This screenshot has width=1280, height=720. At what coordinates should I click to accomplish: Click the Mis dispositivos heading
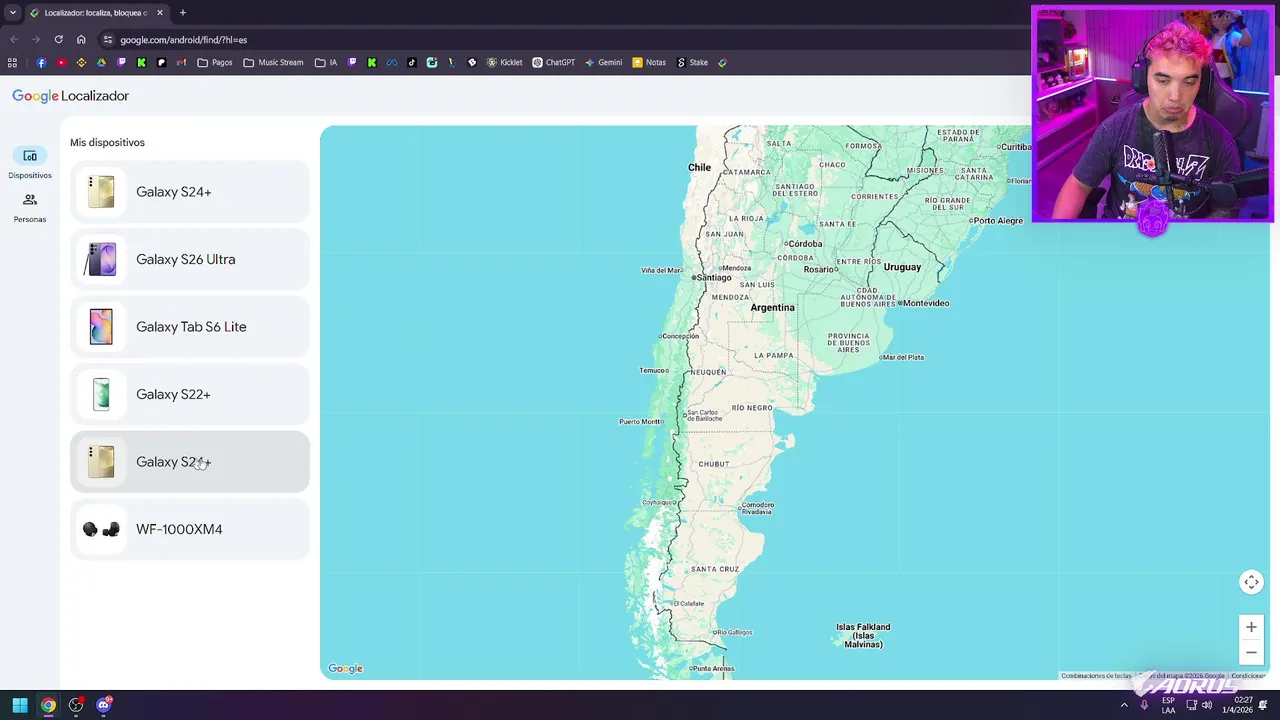pos(107,143)
